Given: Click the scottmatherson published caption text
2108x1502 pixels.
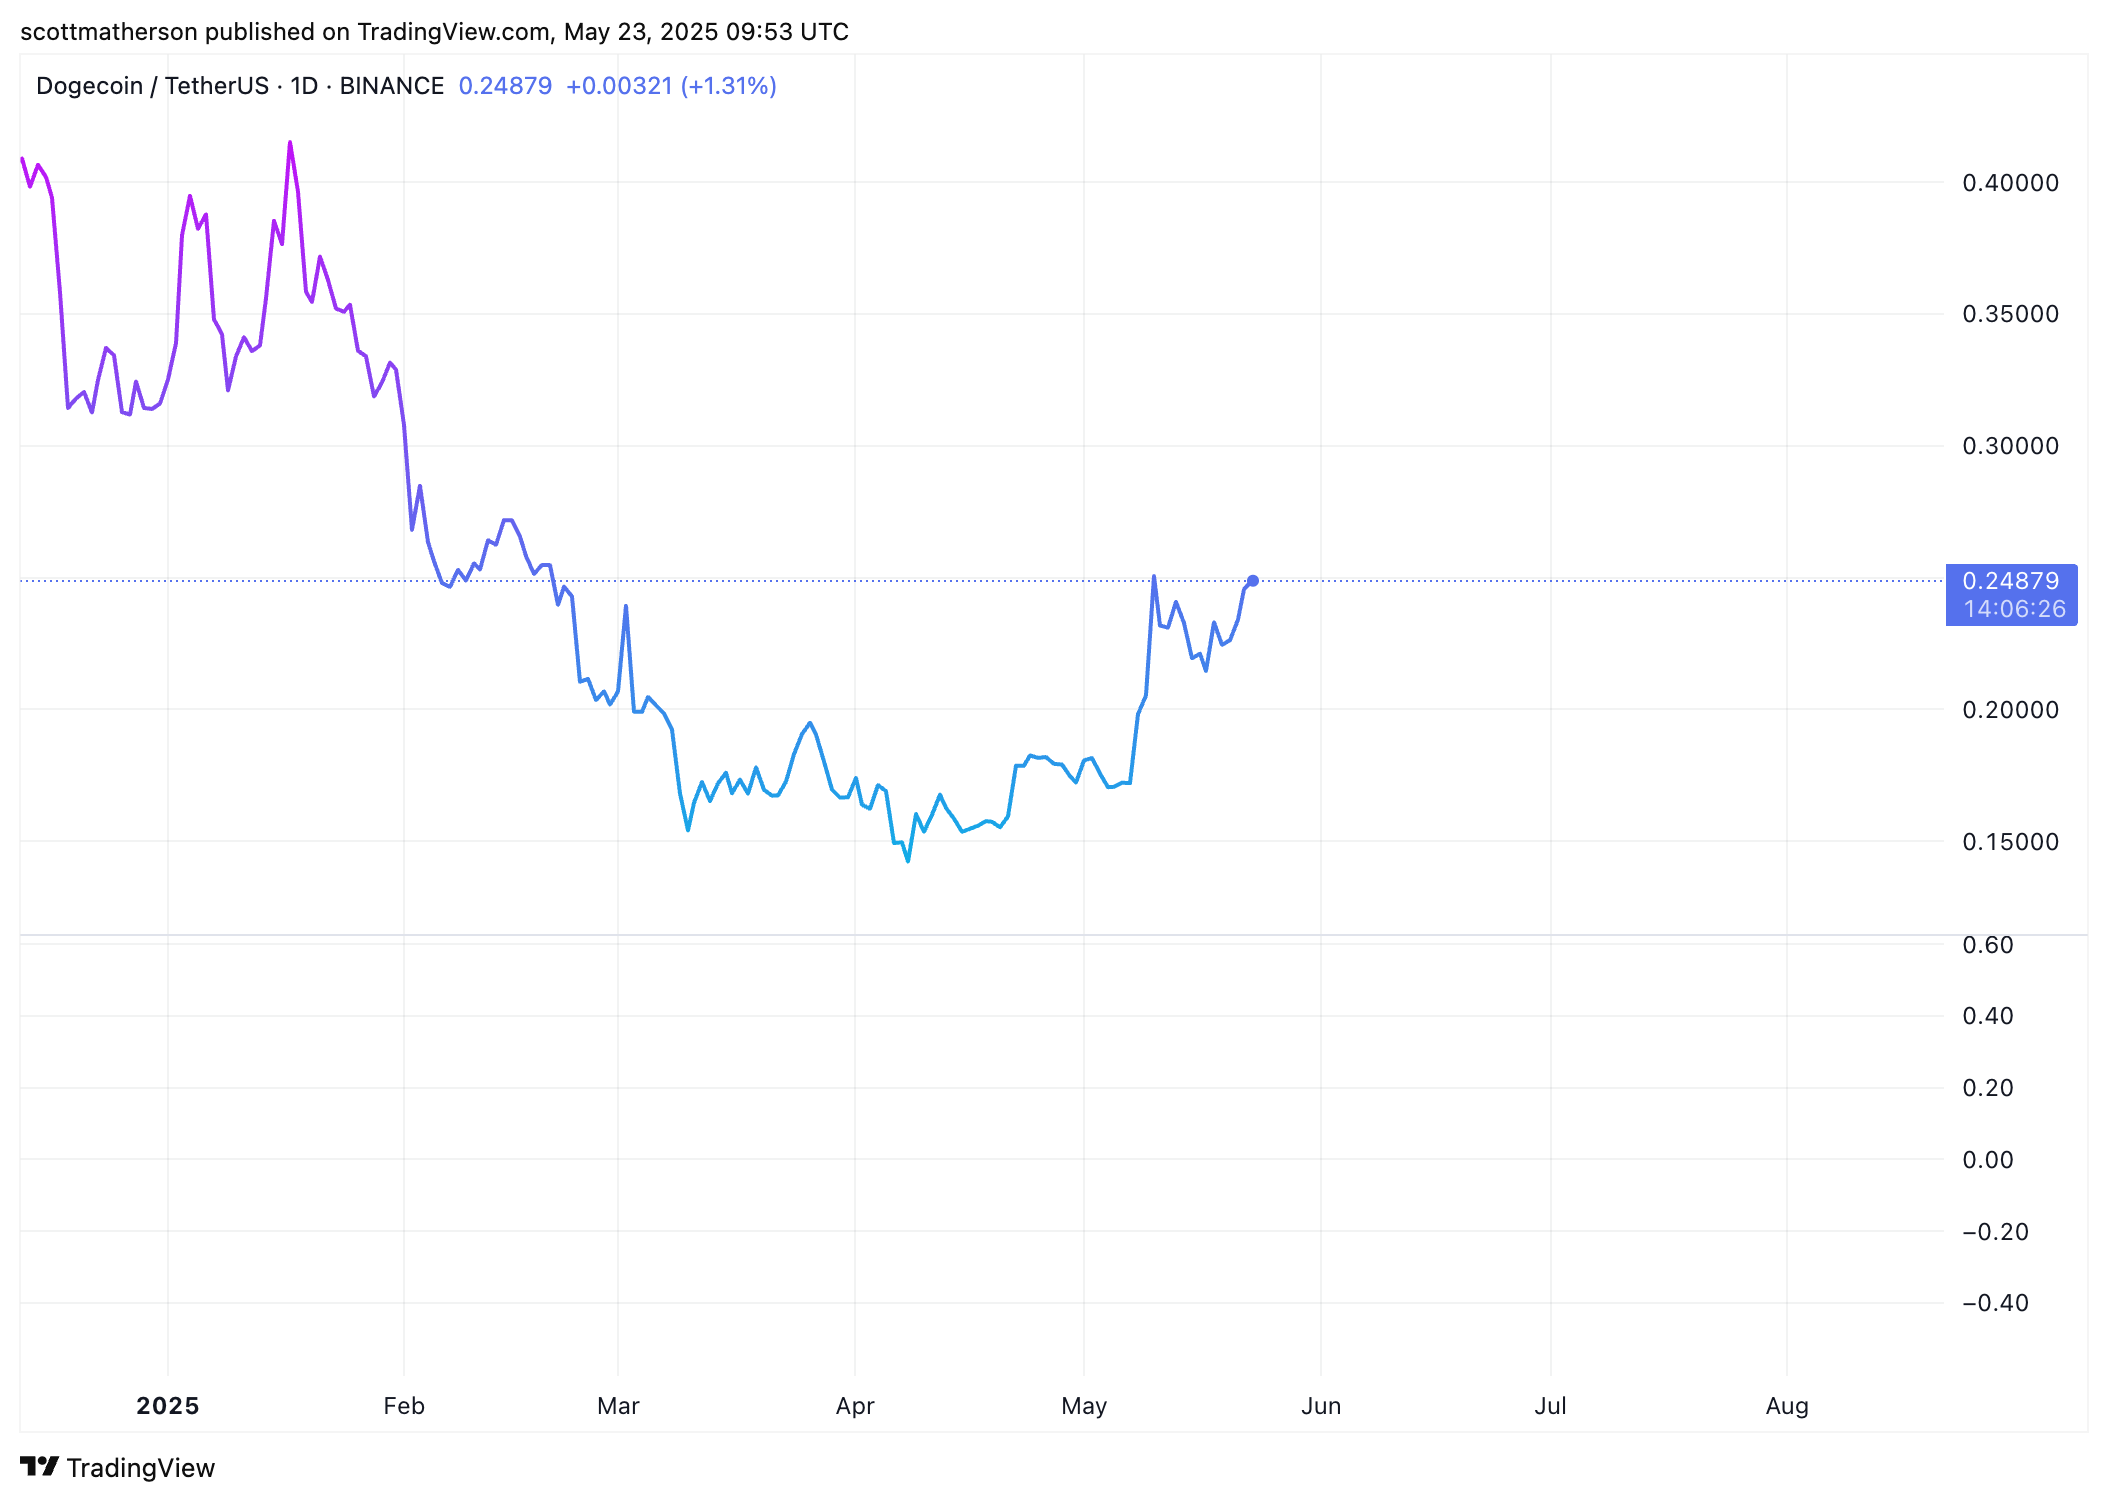Looking at the screenshot, I should coord(434,32).
